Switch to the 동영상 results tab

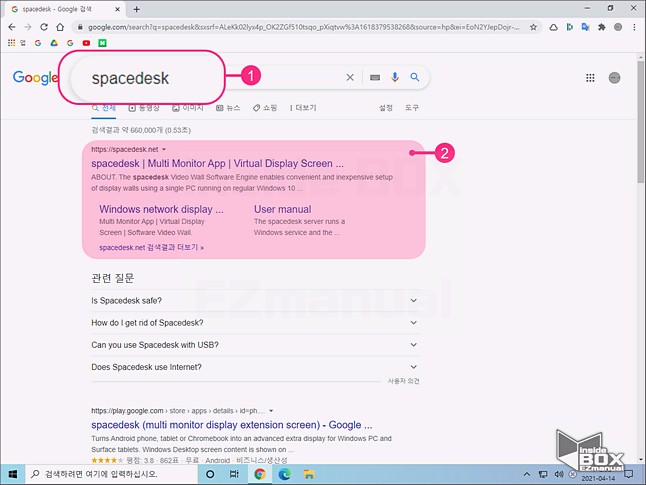click(144, 108)
